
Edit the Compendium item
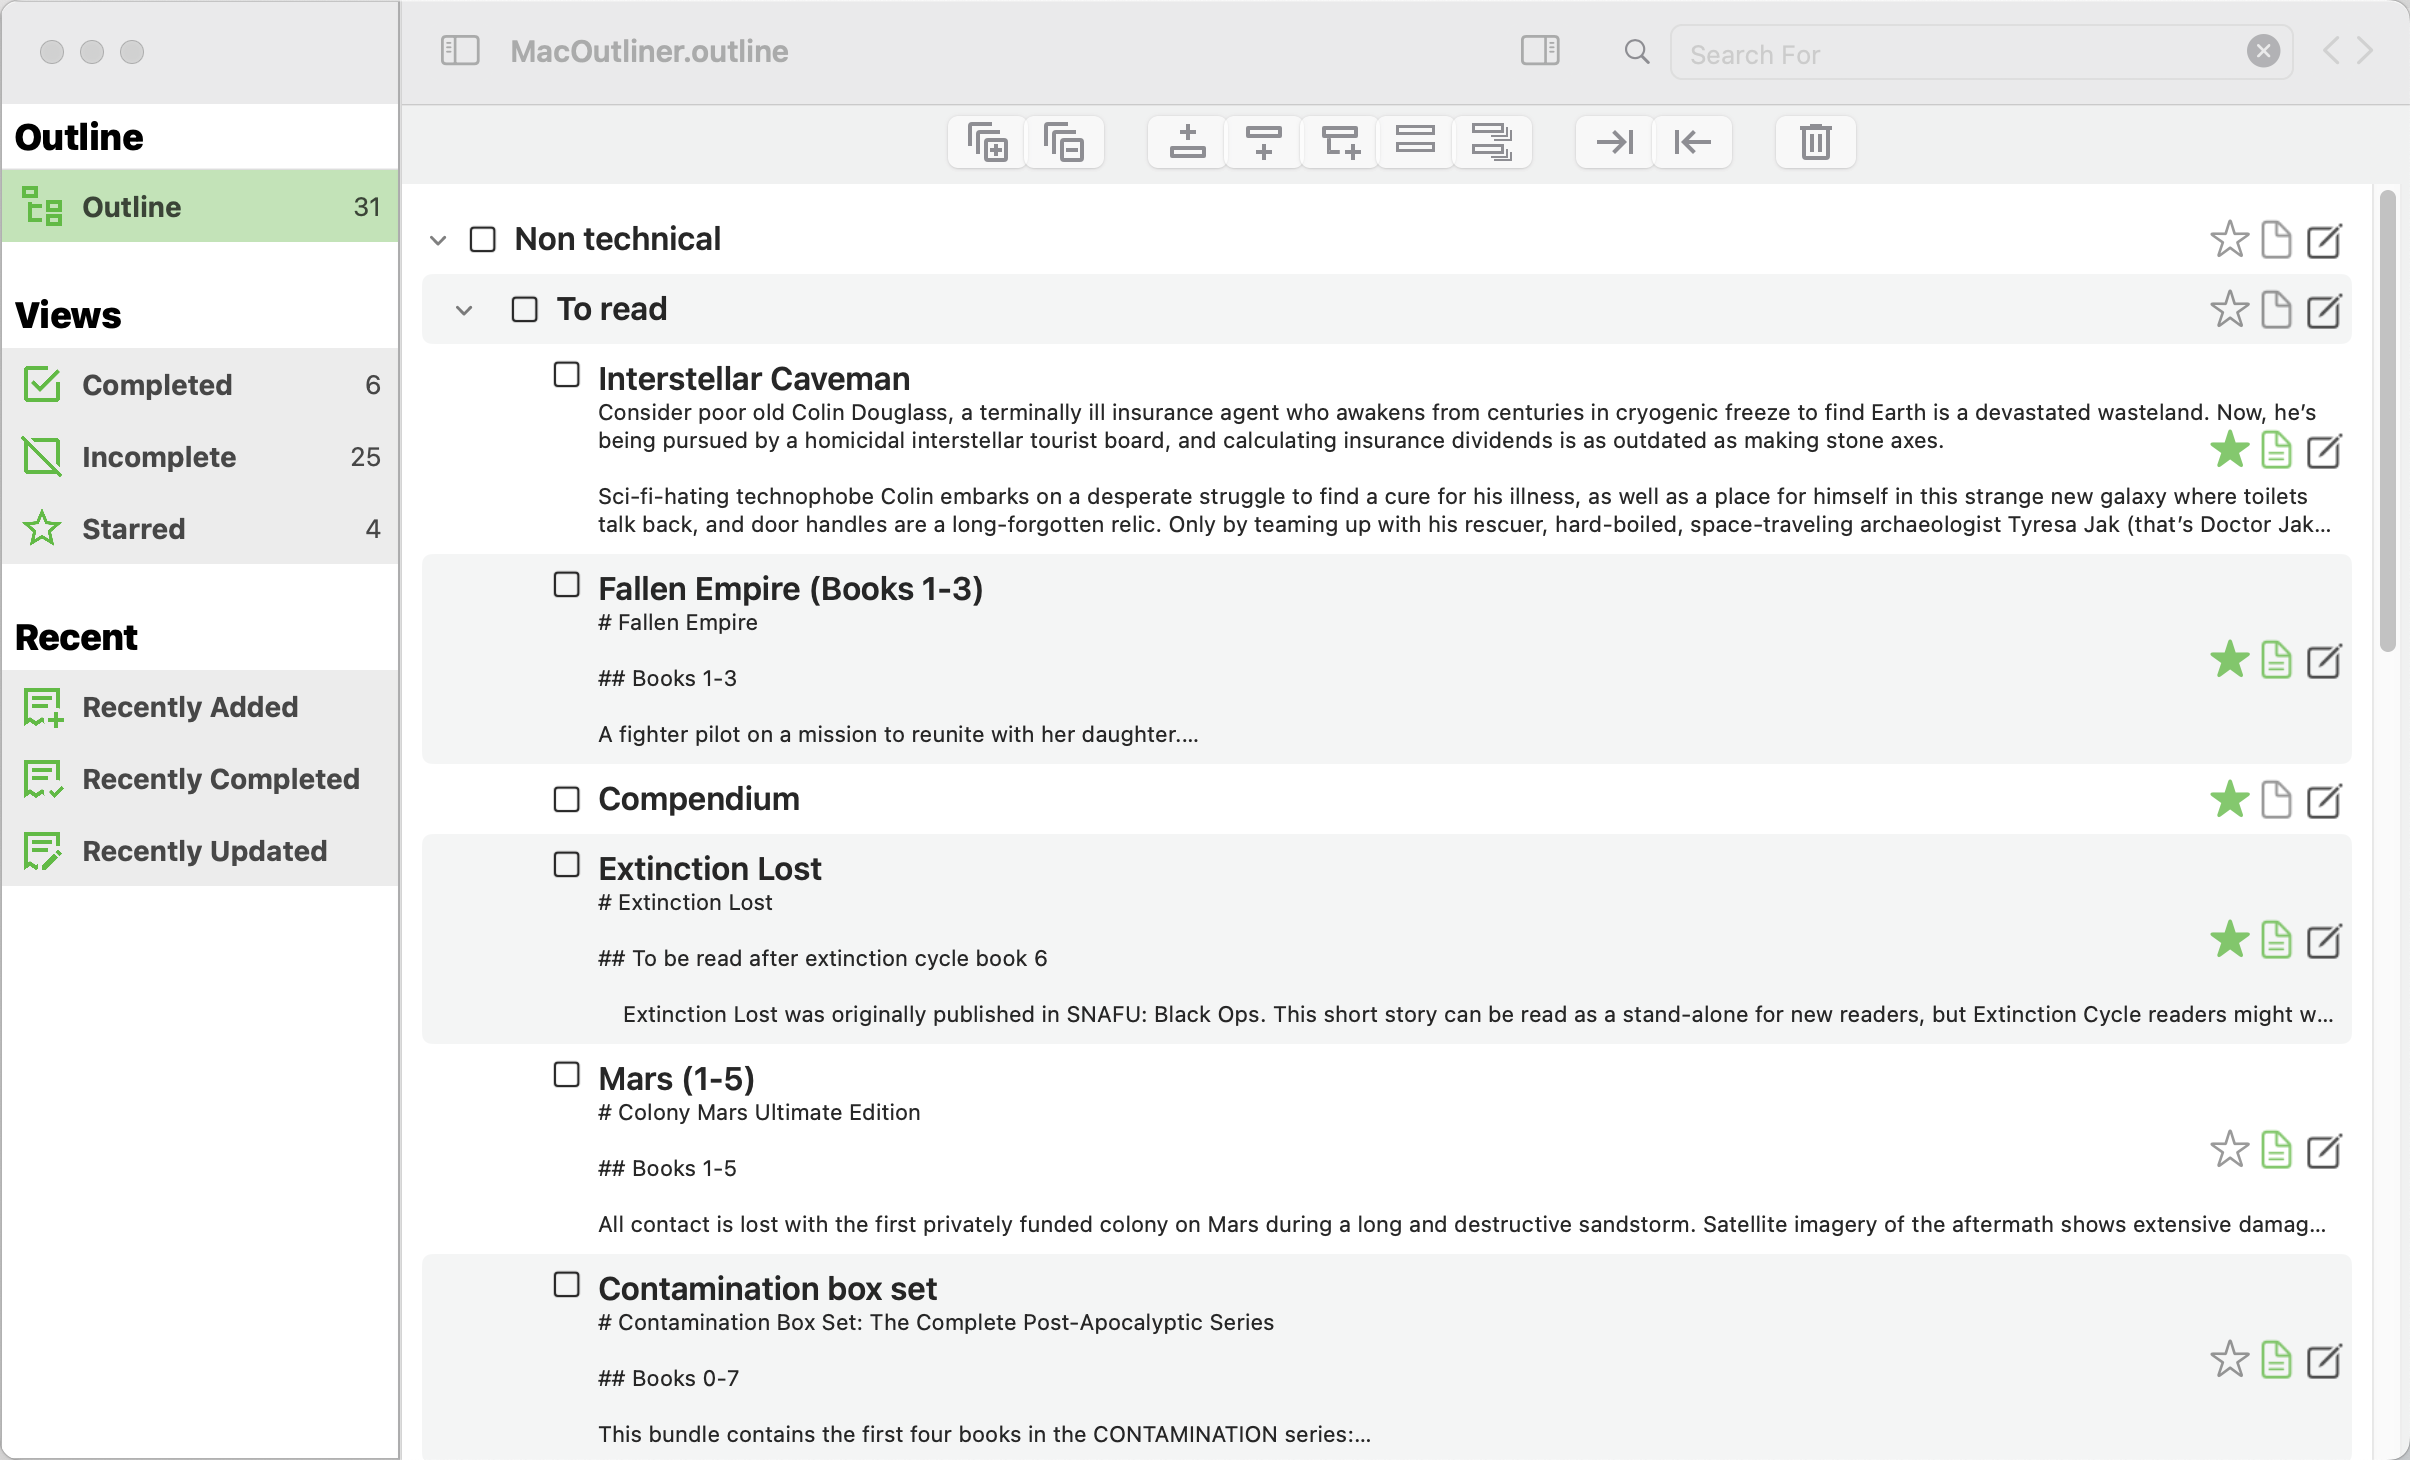[2325, 800]
